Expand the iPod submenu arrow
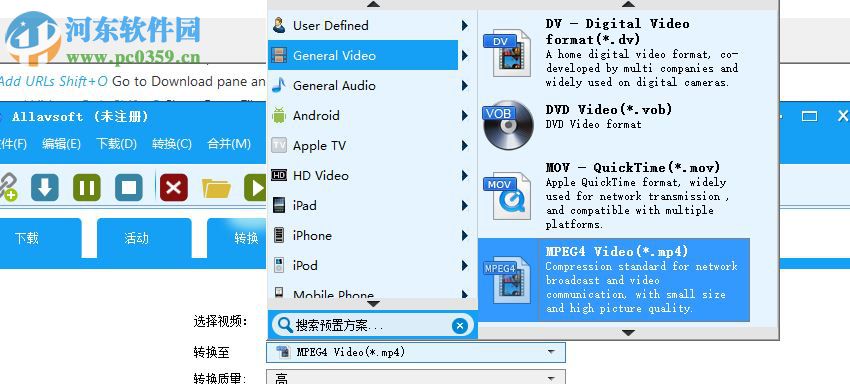850x384 pixels. (x=465, y=266)
